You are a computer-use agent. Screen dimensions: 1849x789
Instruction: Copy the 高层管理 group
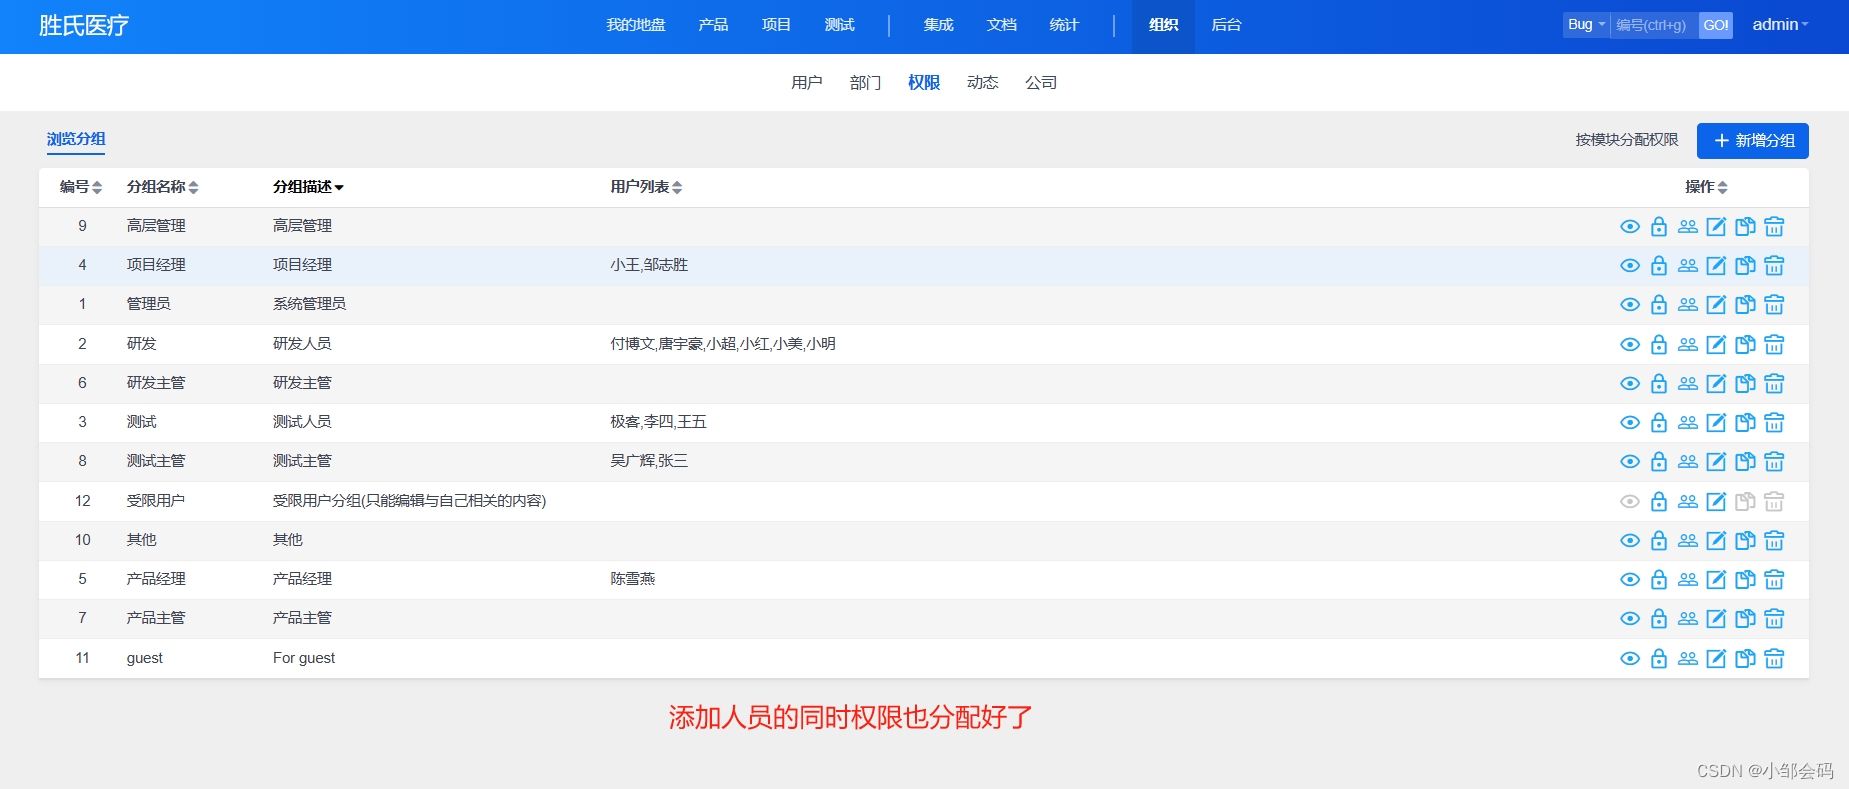(x=1745, y=227)
